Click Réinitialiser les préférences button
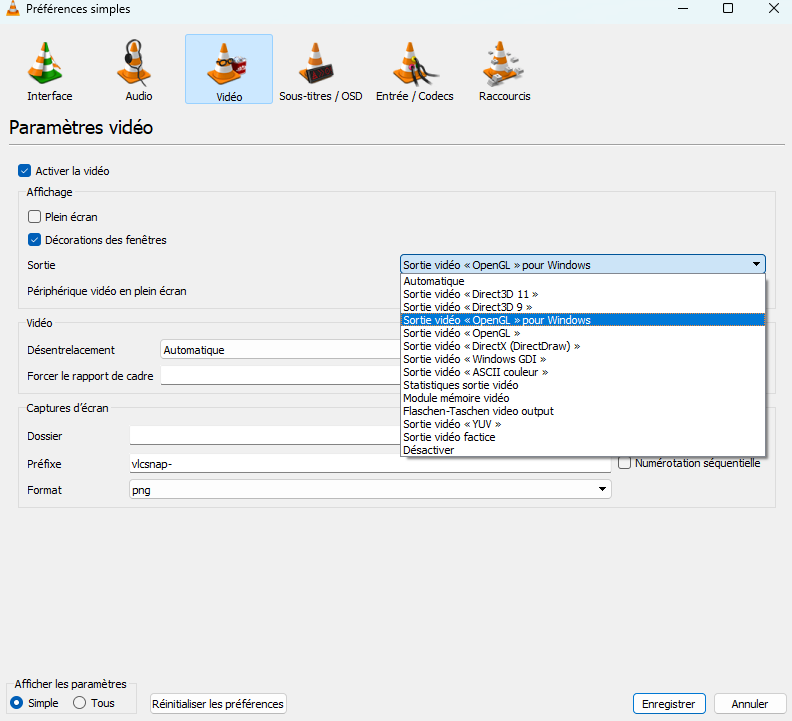The image size is (792, 721). 218,704
